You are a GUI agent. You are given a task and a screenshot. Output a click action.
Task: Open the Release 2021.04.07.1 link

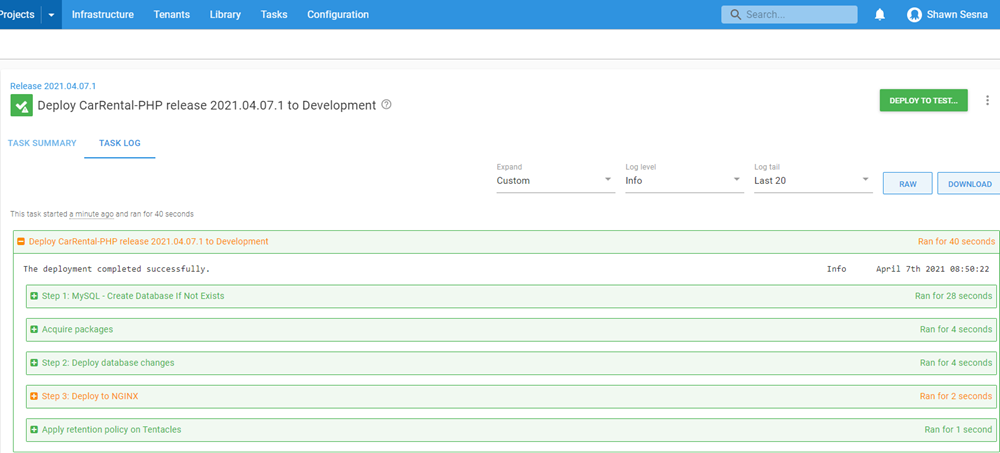click(x=53, y=86)
